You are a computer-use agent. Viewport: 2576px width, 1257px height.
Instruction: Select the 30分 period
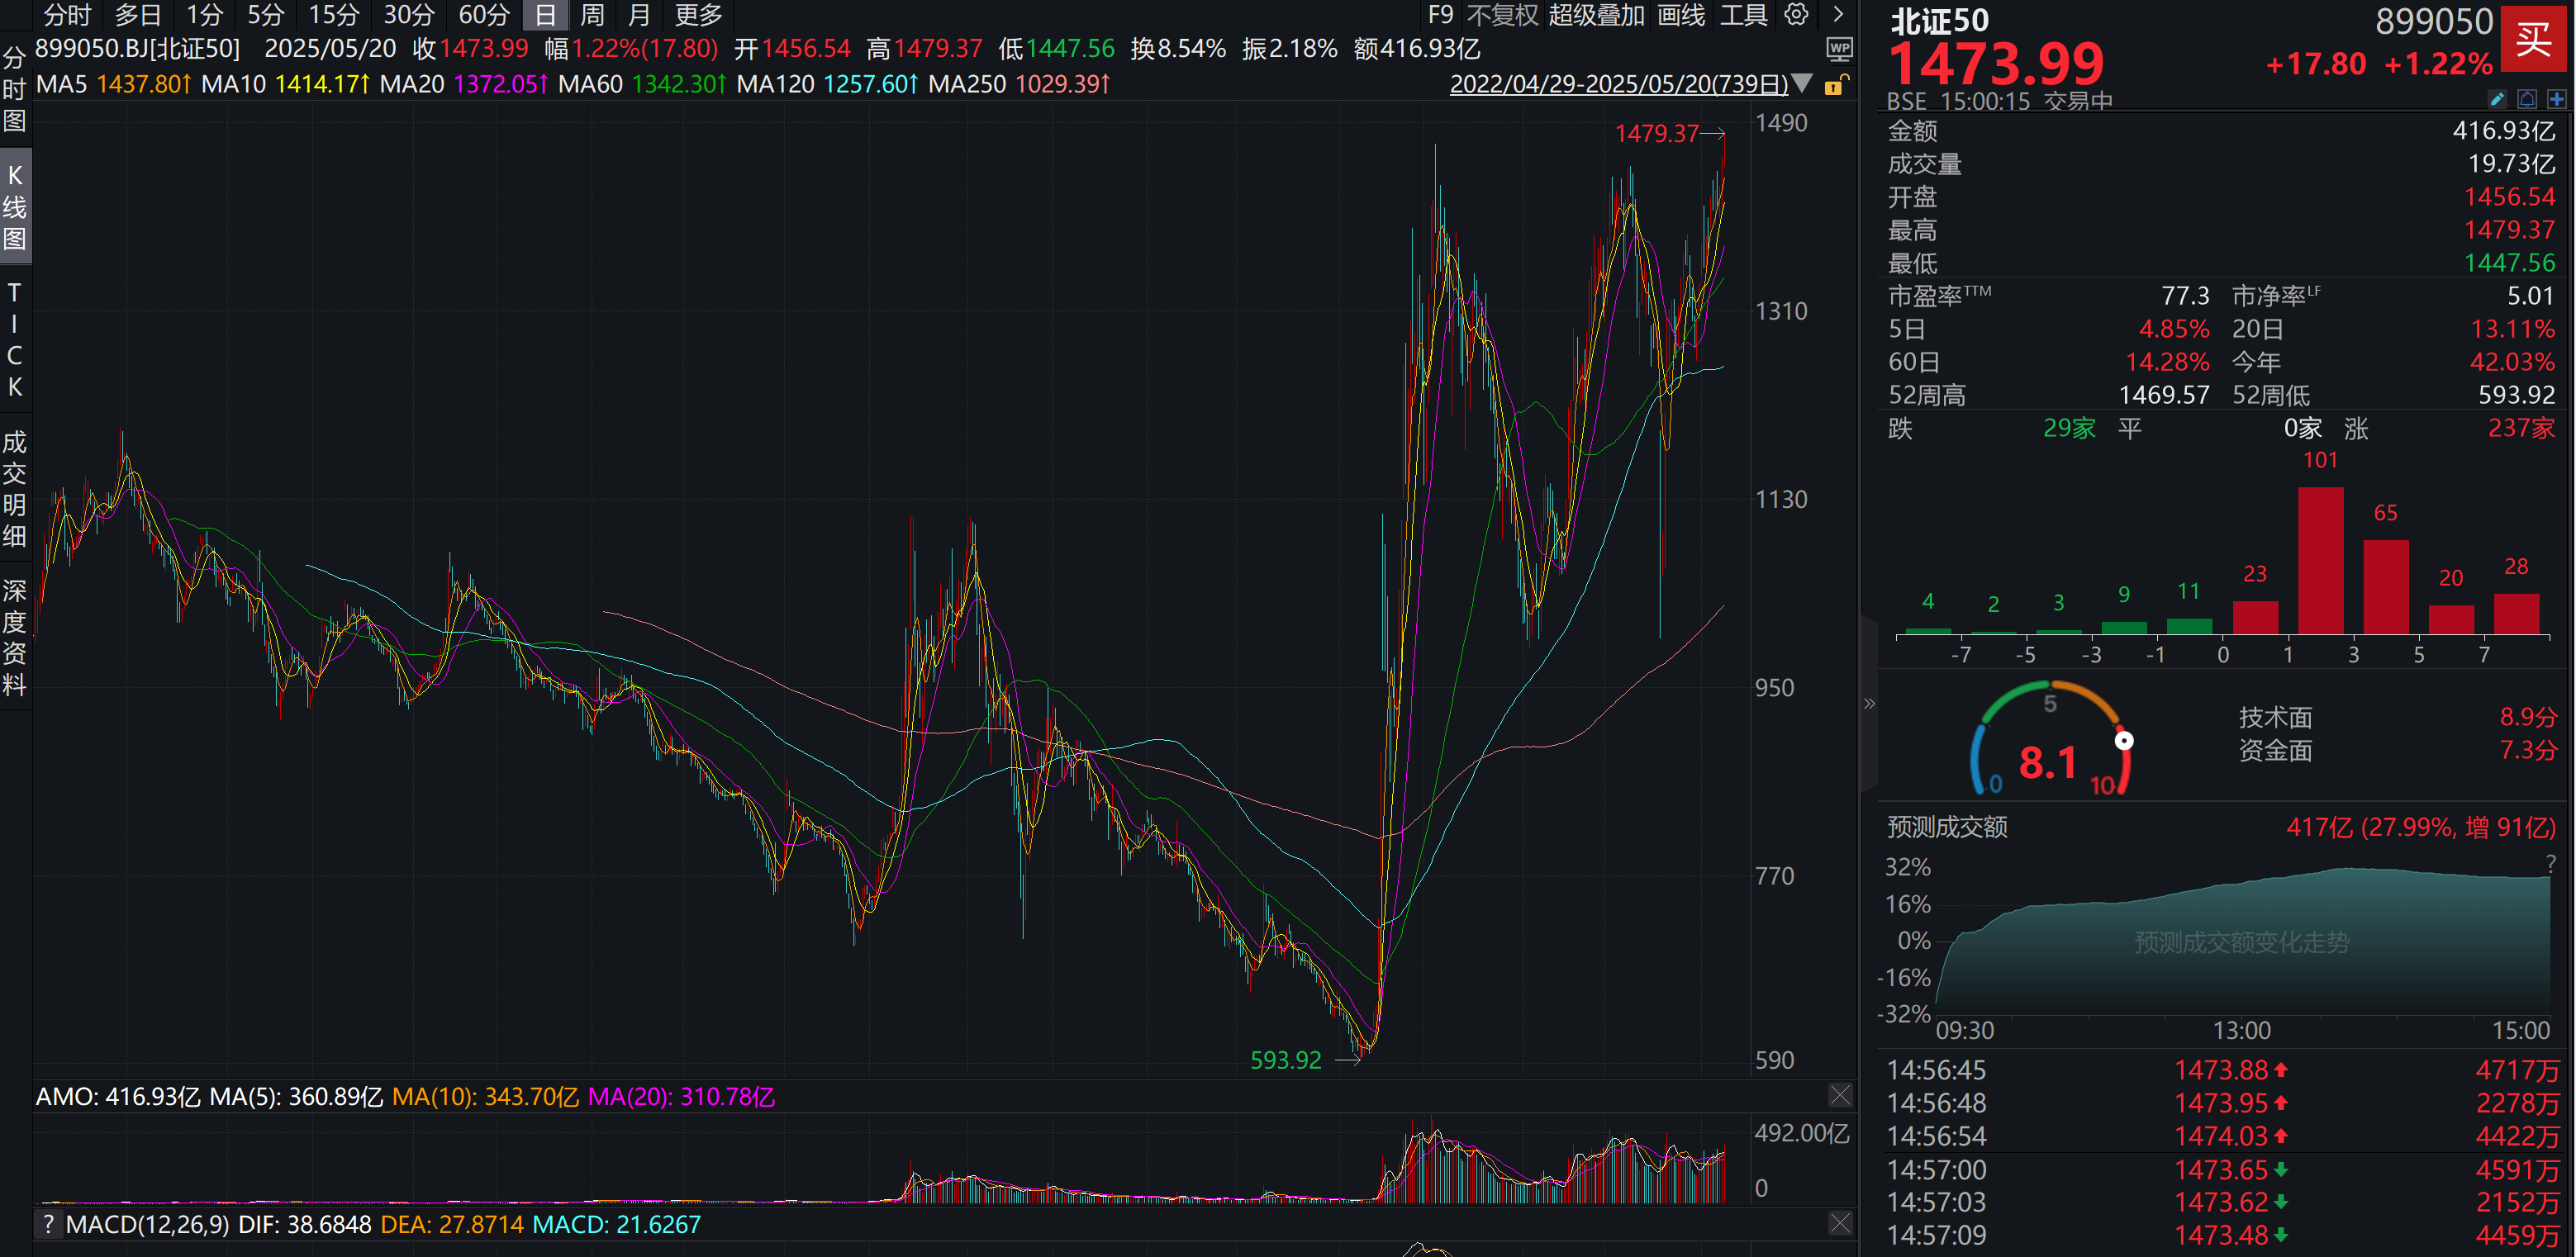pyautogui.click(x=410, y=15)
